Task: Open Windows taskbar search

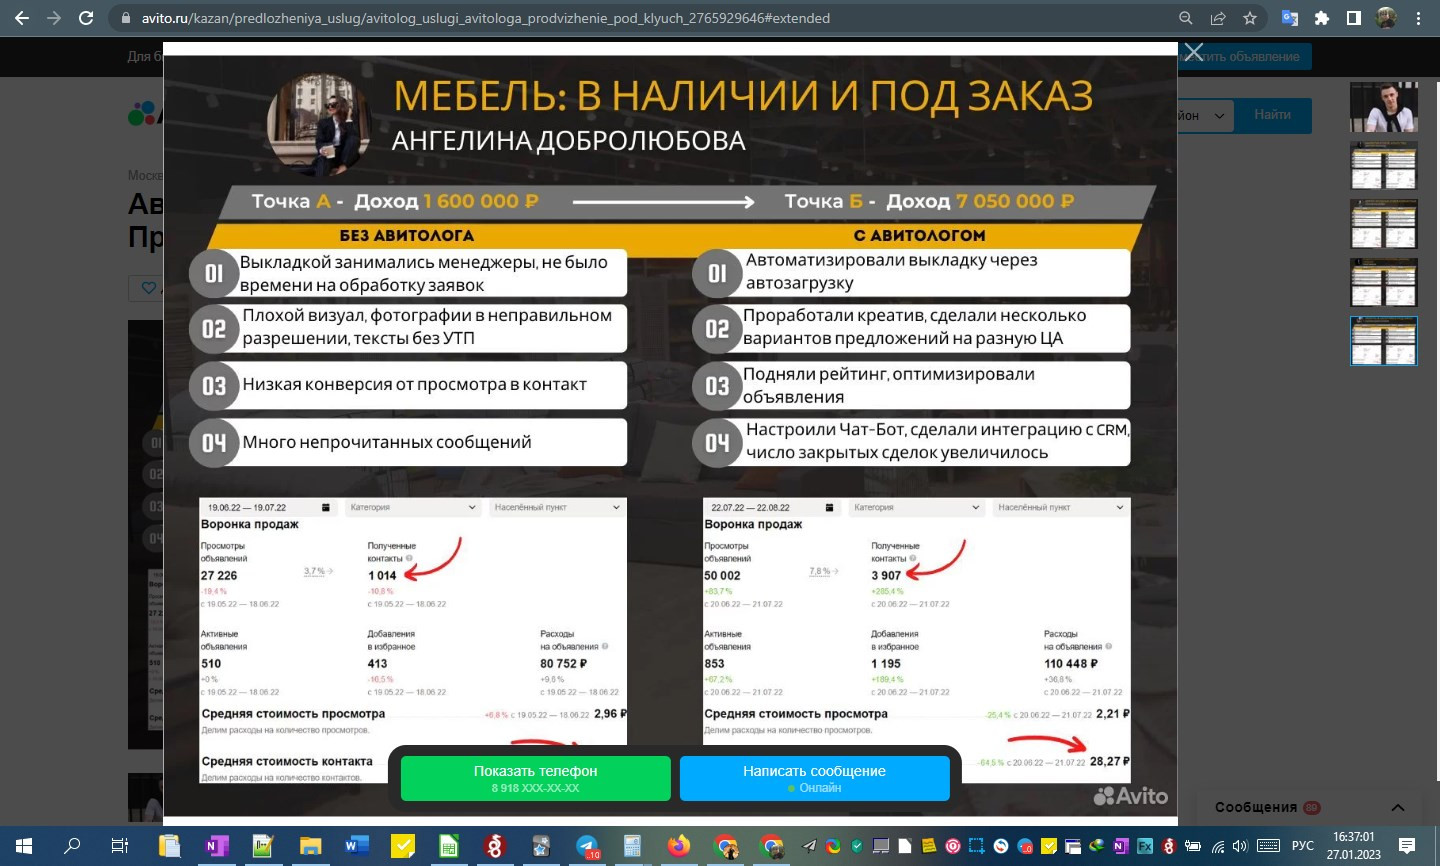Action: pos(72,846)
